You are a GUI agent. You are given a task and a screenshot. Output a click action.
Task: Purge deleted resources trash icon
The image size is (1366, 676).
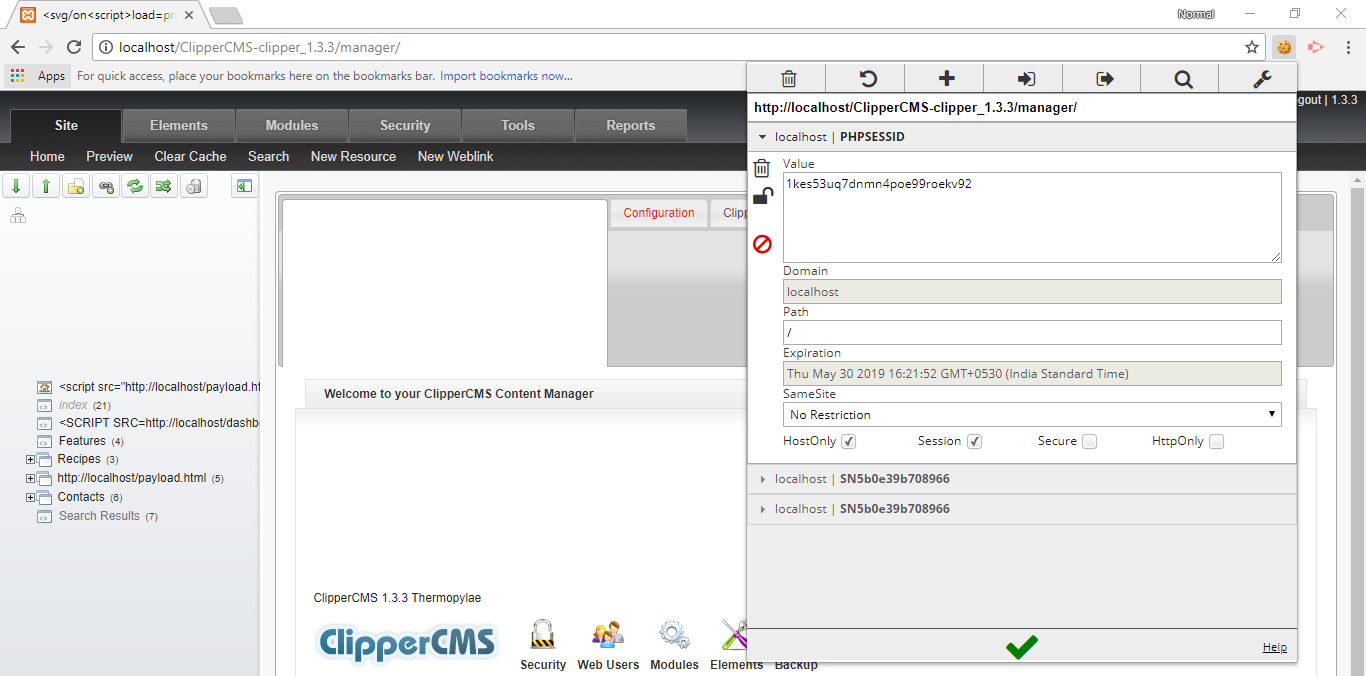pyautogui.click(x=194, y=186)
